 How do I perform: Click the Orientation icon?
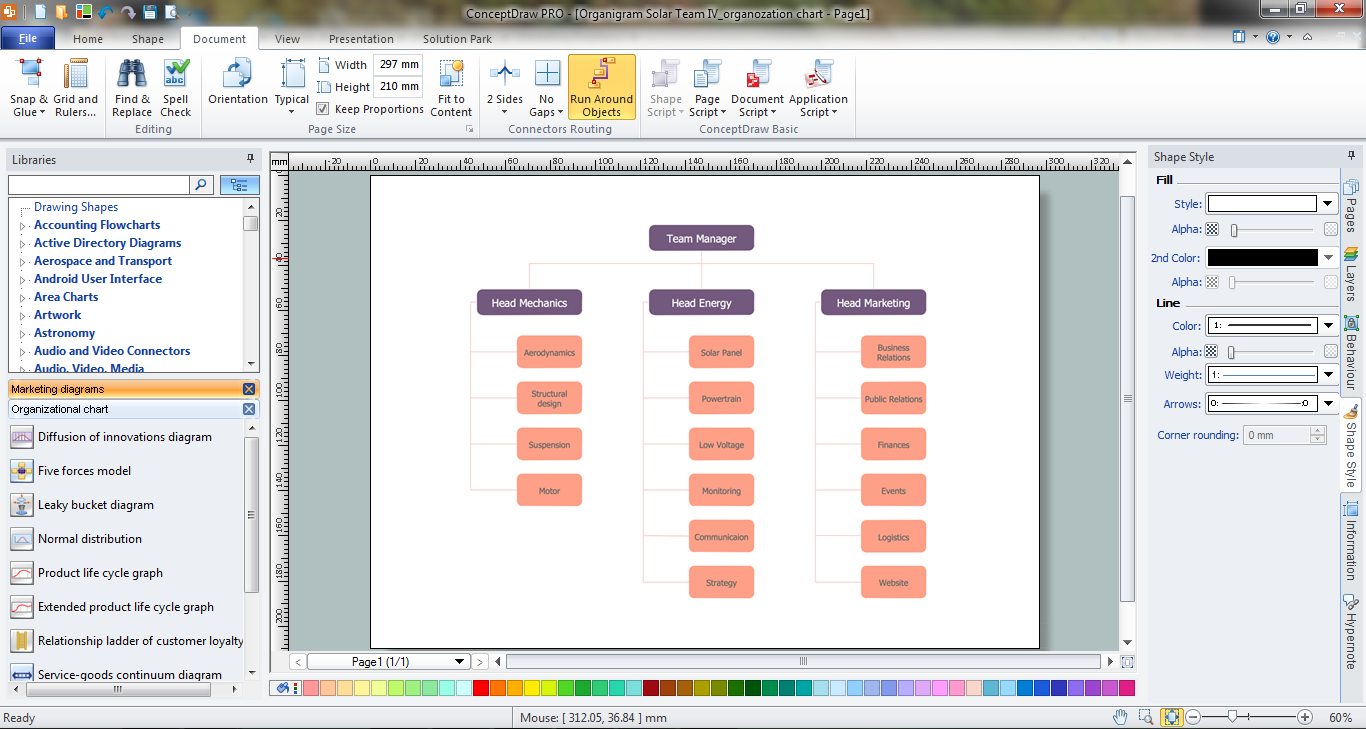pos(237,75)
